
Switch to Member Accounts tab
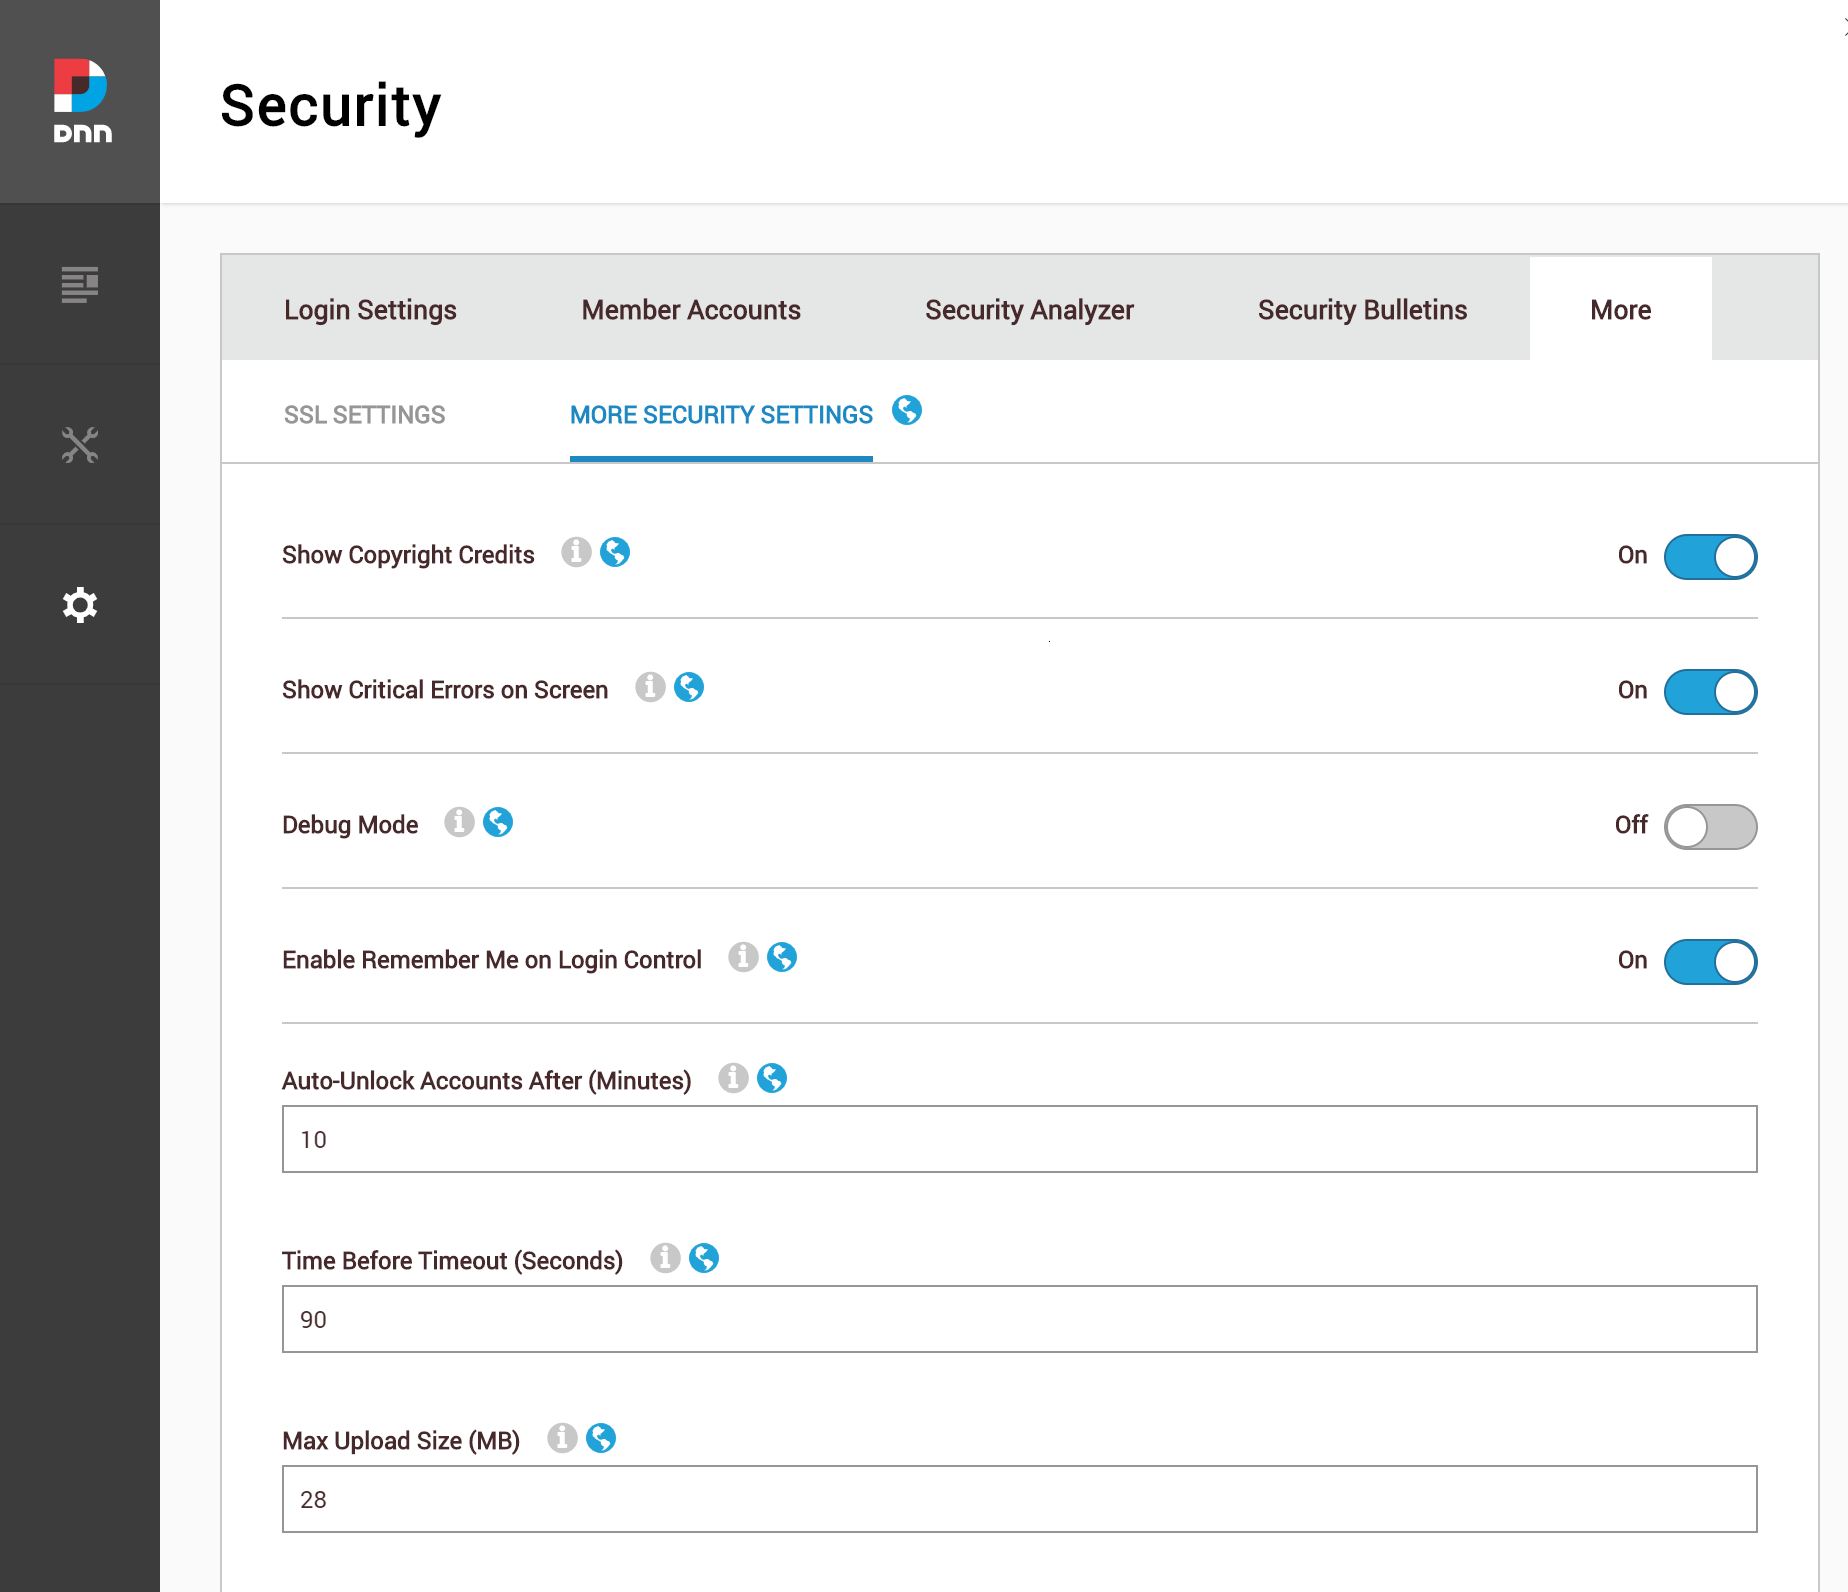(x=690, y=310)
